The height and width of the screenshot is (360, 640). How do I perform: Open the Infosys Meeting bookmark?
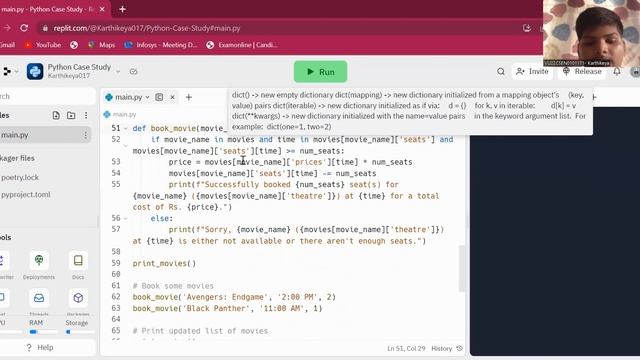pyautogui.click(x=161, y=45)
